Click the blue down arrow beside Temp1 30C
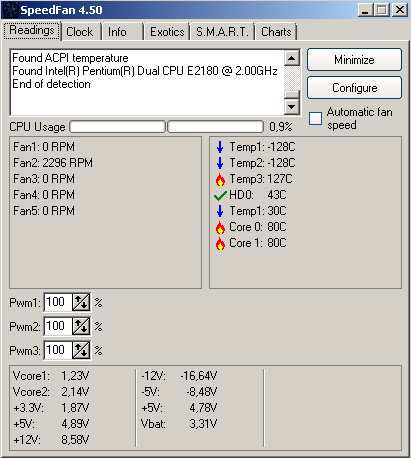411x458 pixels. coord(220,211)
